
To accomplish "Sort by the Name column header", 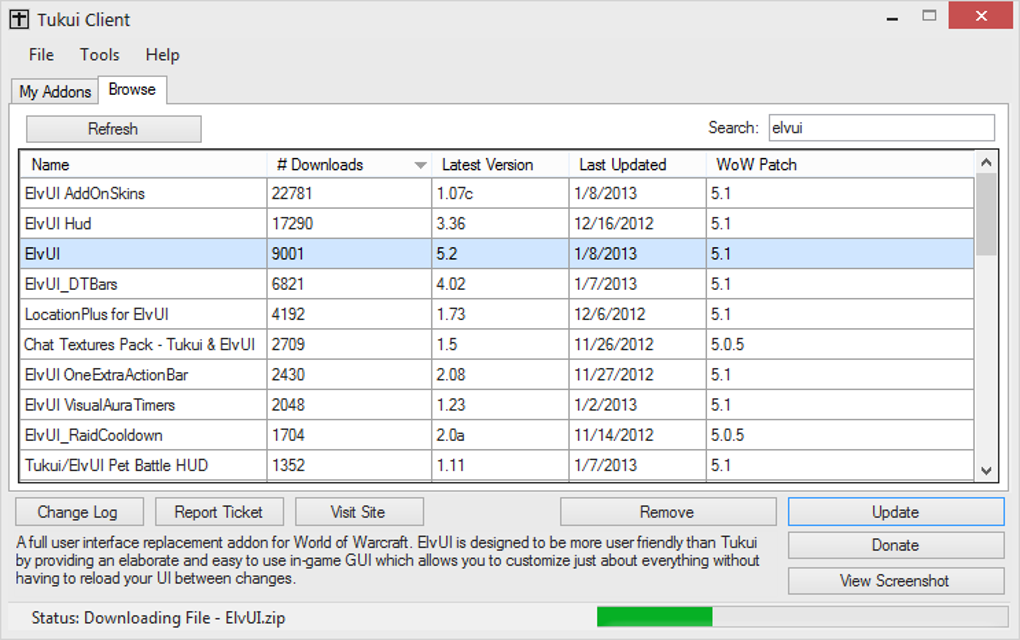I will coord(143,165).
